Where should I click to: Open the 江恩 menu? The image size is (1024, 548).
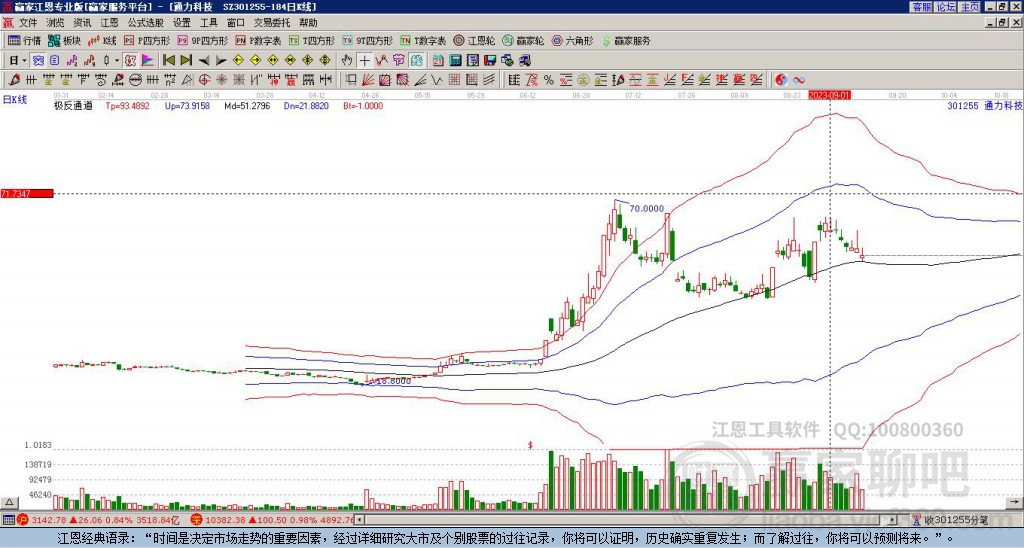(x=110, y=23)
